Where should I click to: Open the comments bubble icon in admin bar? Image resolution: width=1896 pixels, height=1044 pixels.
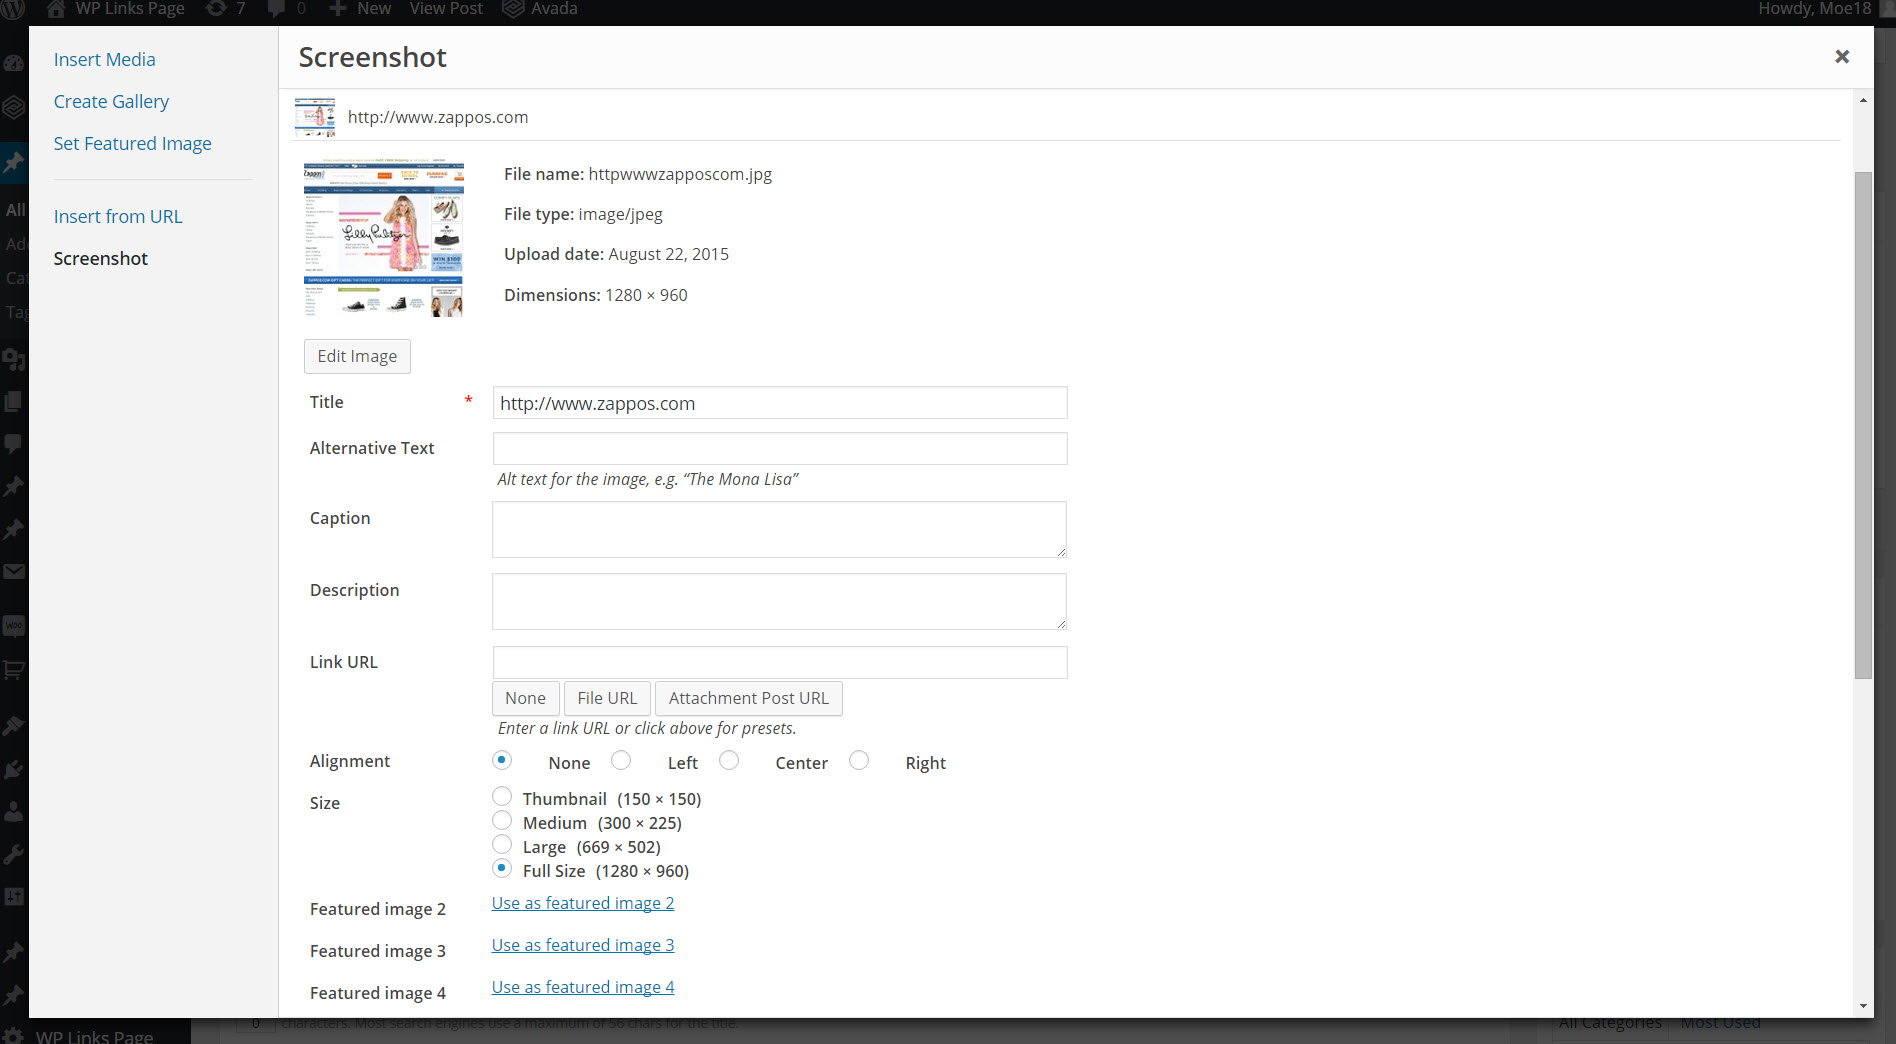pyautogui.click(x=277, y=9)
